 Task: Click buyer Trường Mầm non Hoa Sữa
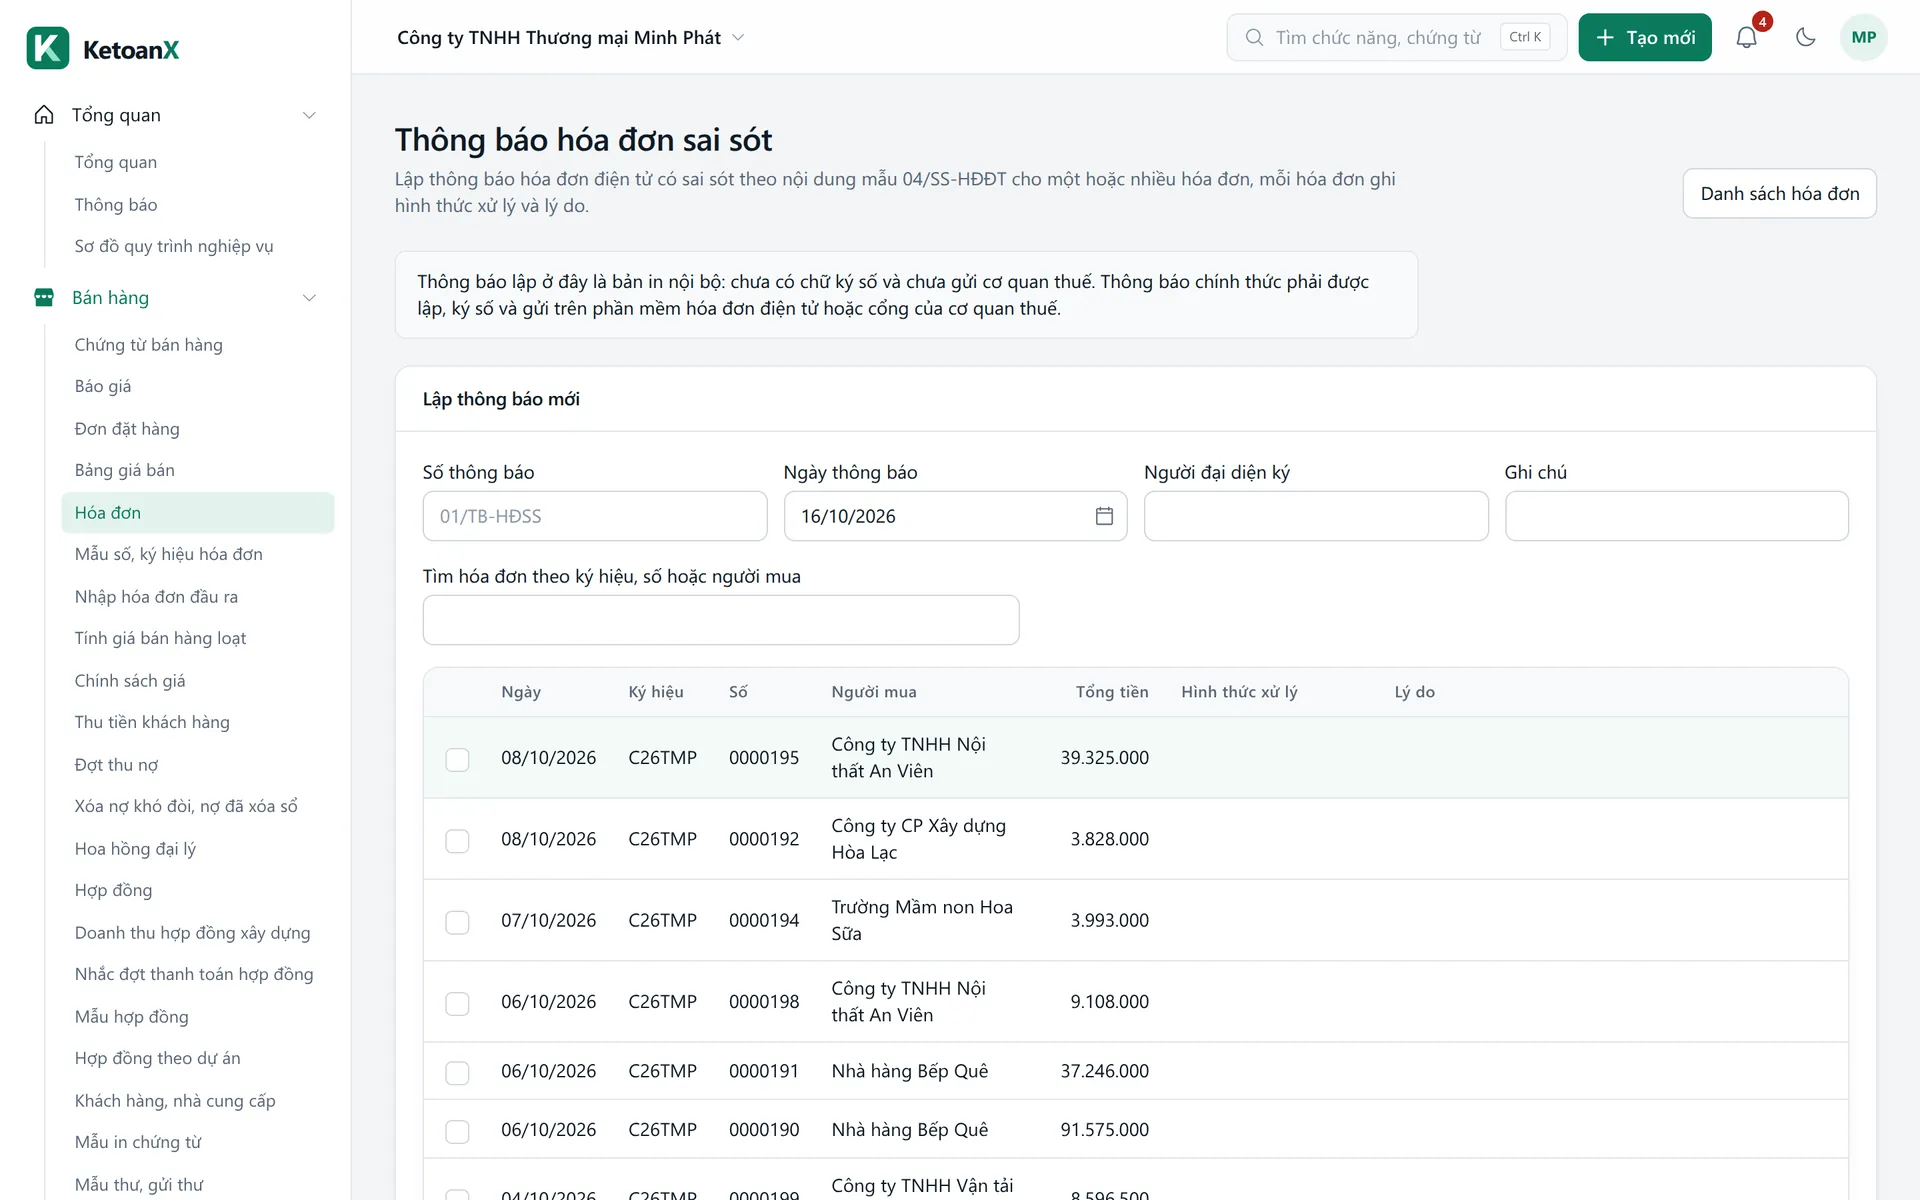click(922, 920)
